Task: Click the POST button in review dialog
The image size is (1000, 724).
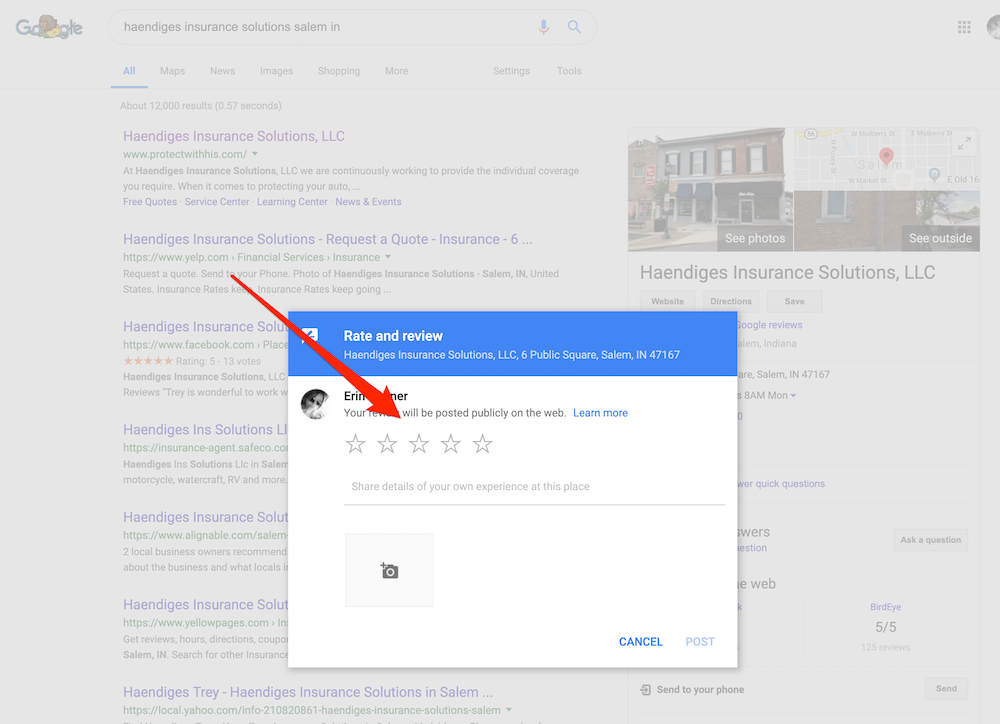Action: click(x=700, y=642)
